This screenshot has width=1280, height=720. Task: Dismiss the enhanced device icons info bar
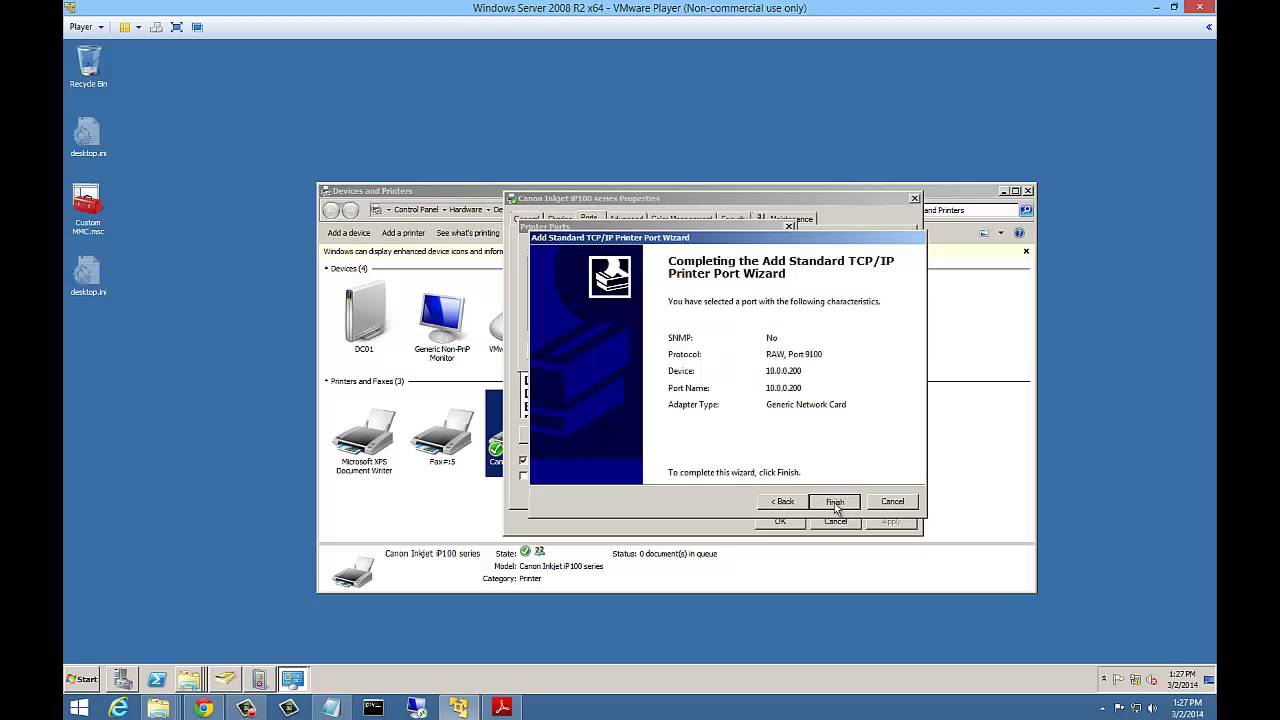tap(1026, 251)
